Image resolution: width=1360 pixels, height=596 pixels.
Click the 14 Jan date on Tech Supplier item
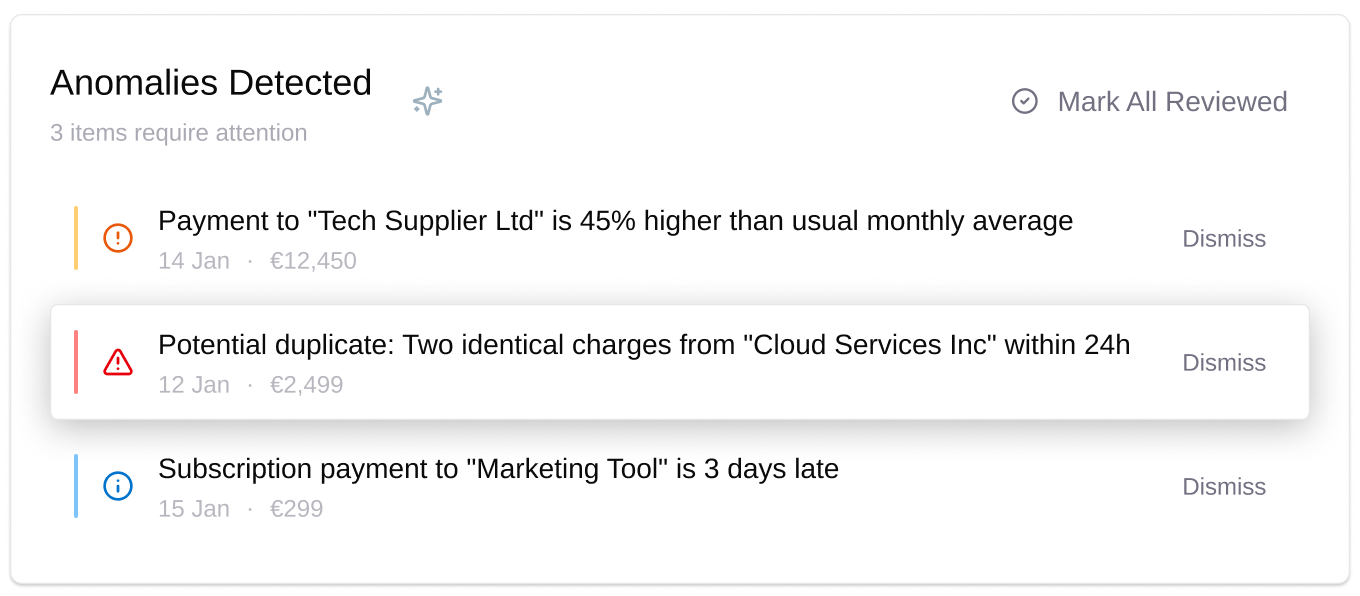(194, 261)
